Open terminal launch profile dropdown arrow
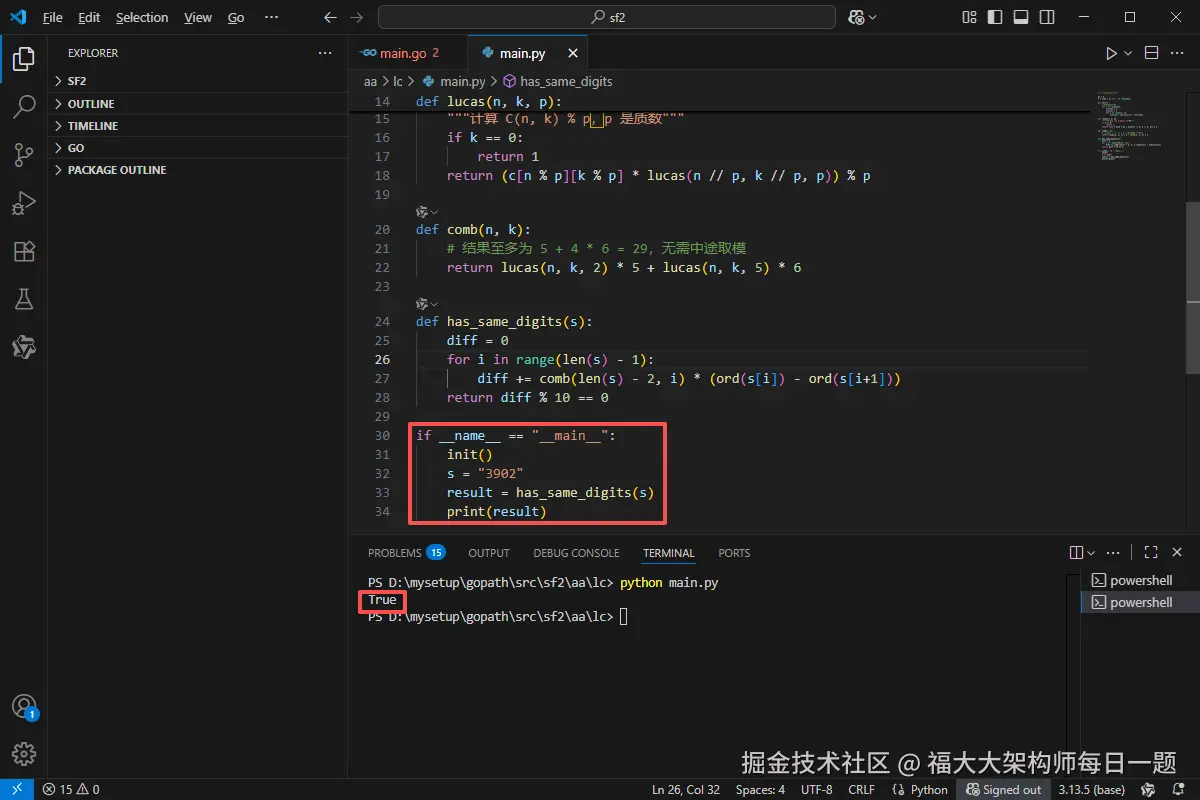 (1091, 553)
